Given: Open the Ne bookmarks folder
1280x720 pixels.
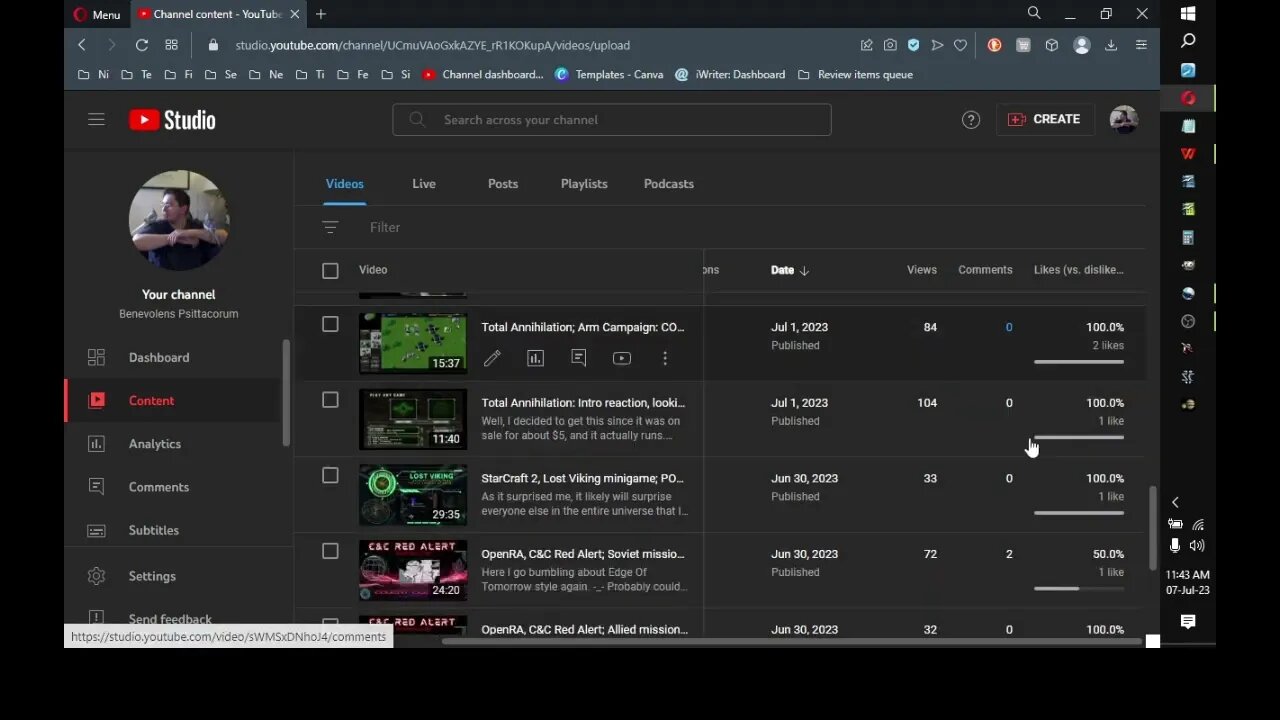Looking at the screenshot, I should point(265,74).
